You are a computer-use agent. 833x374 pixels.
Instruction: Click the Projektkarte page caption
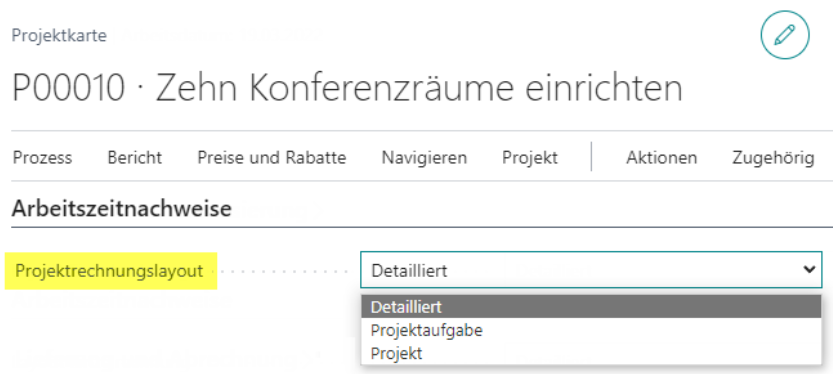coord(59,36)
